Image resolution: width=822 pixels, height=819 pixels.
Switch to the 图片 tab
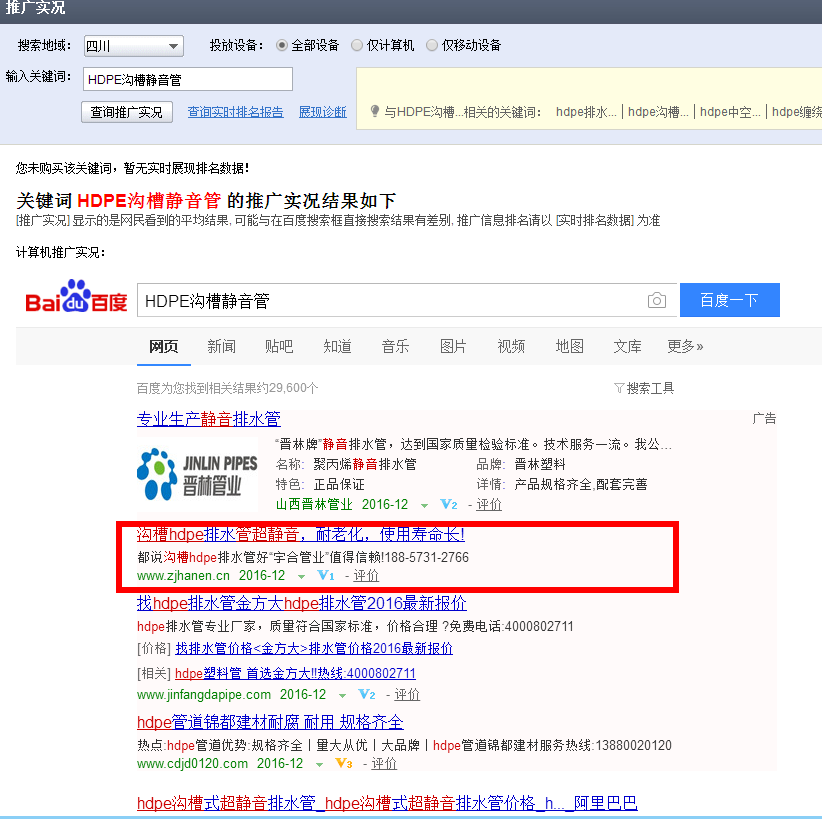pos(453,347)
